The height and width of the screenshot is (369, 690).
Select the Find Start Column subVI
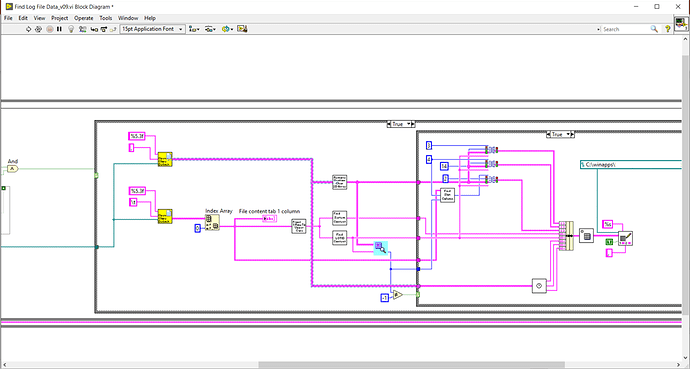click(448, 195)
